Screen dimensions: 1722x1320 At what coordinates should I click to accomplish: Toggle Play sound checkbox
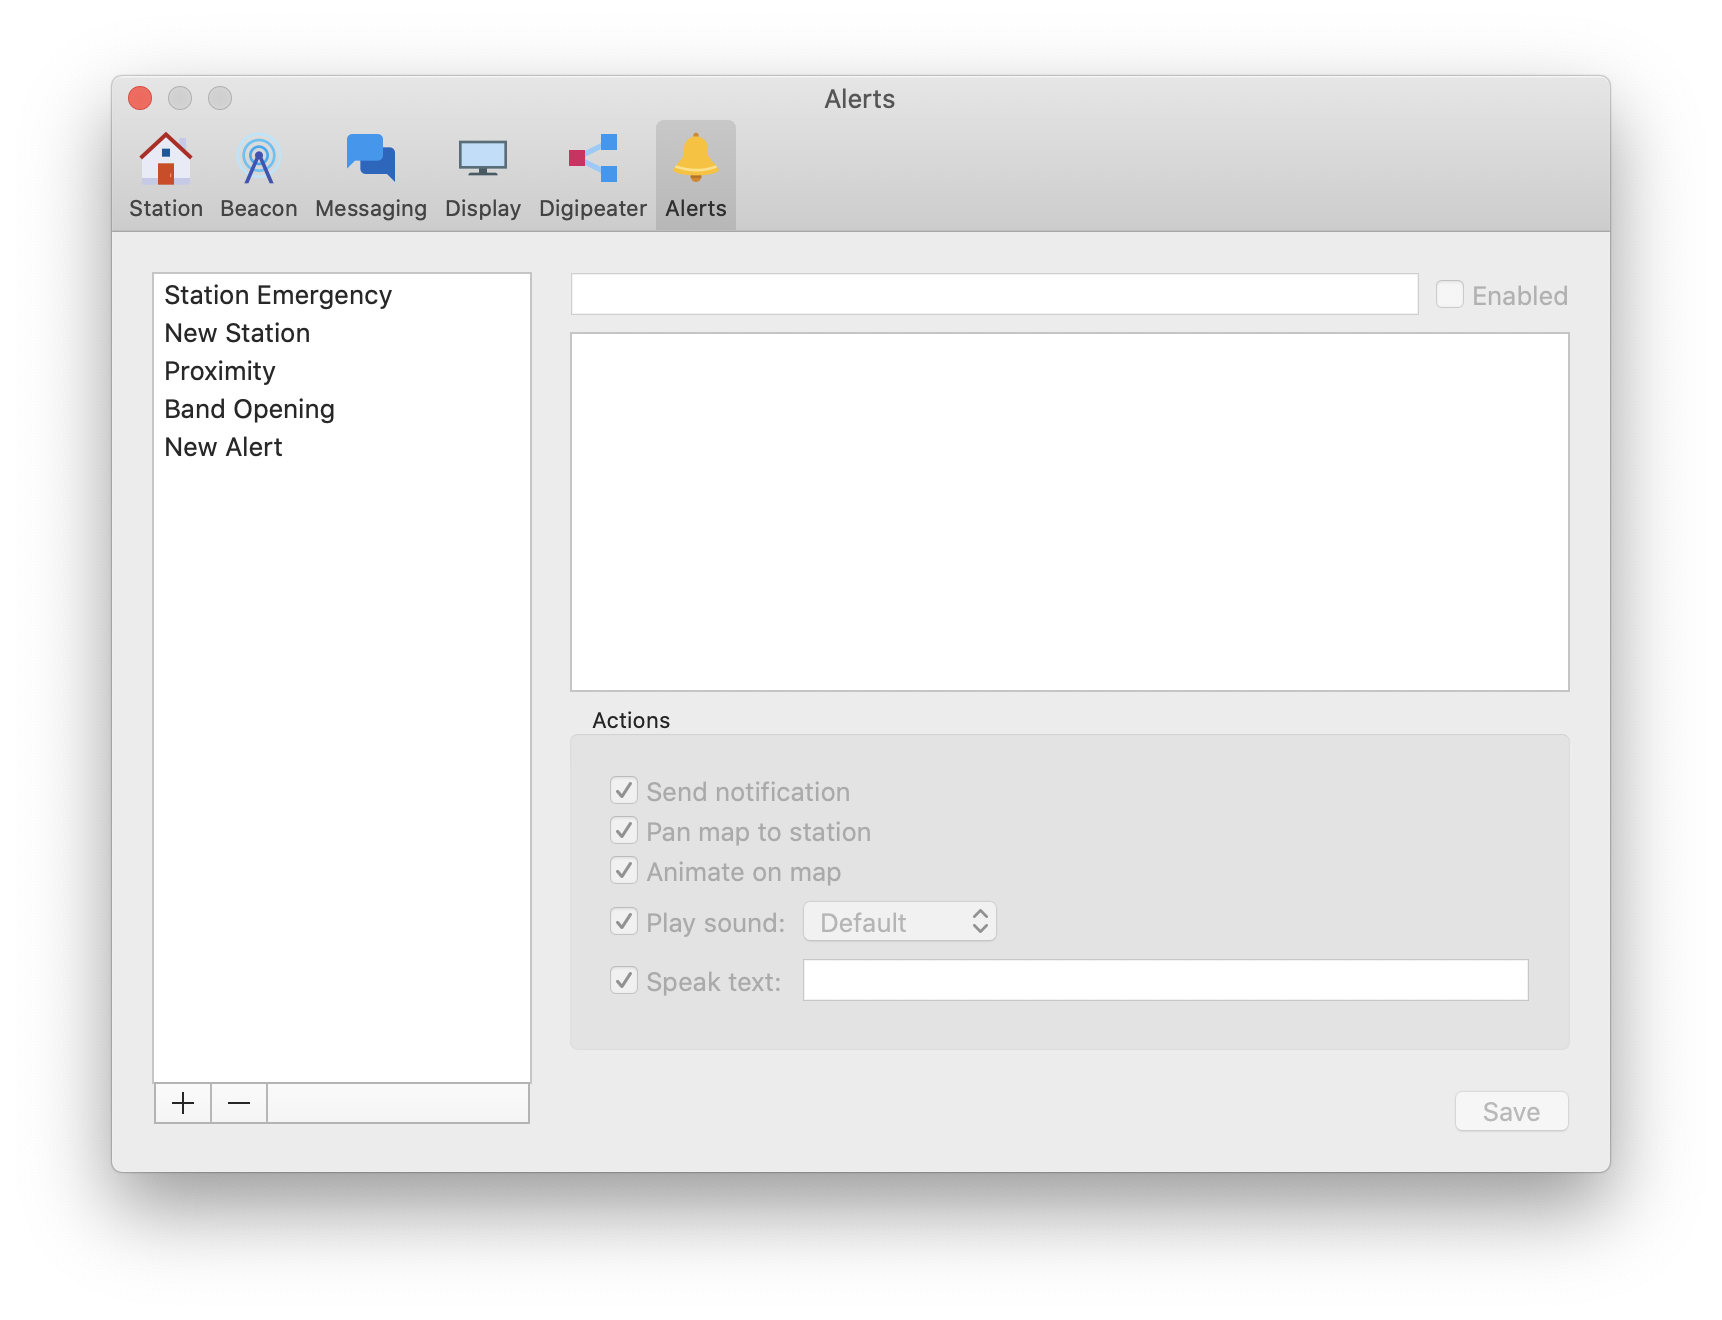pyautogui.click(x=624, y=921)
